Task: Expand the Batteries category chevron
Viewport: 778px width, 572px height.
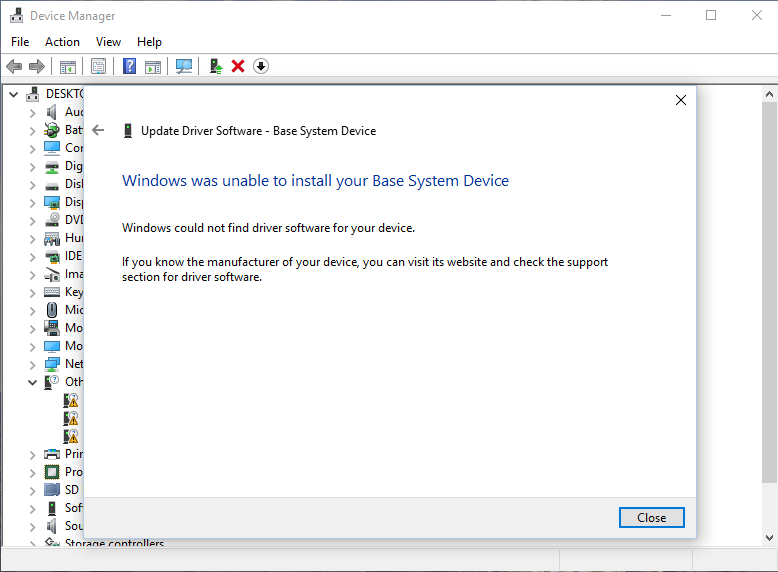Action: coord(33,131)
